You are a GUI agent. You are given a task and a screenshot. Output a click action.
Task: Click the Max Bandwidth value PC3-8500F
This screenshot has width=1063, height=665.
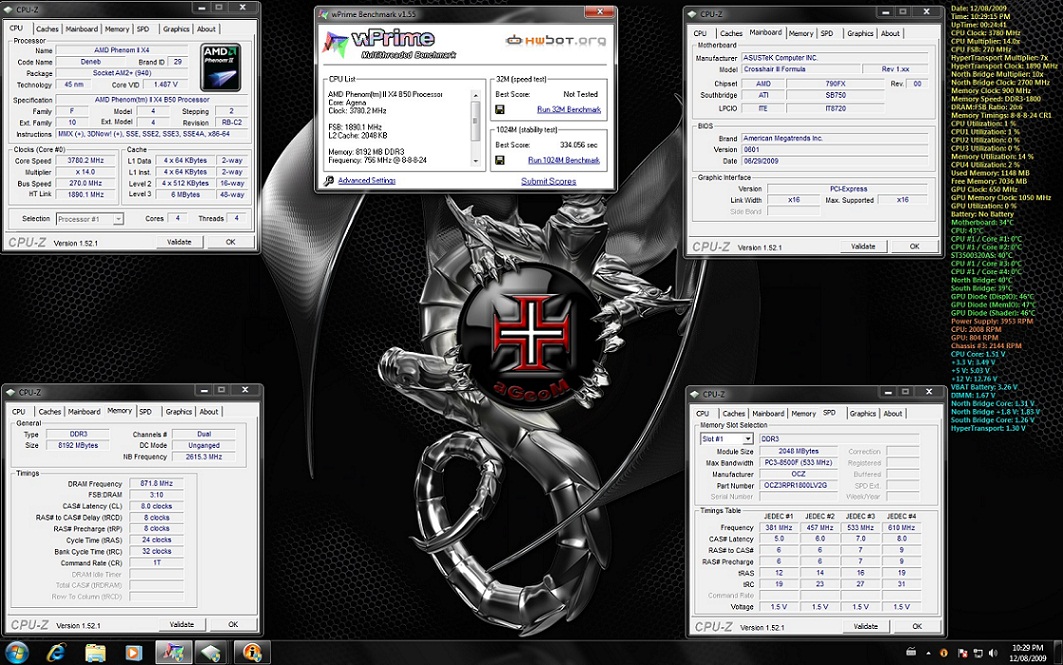tap(799, 462)
